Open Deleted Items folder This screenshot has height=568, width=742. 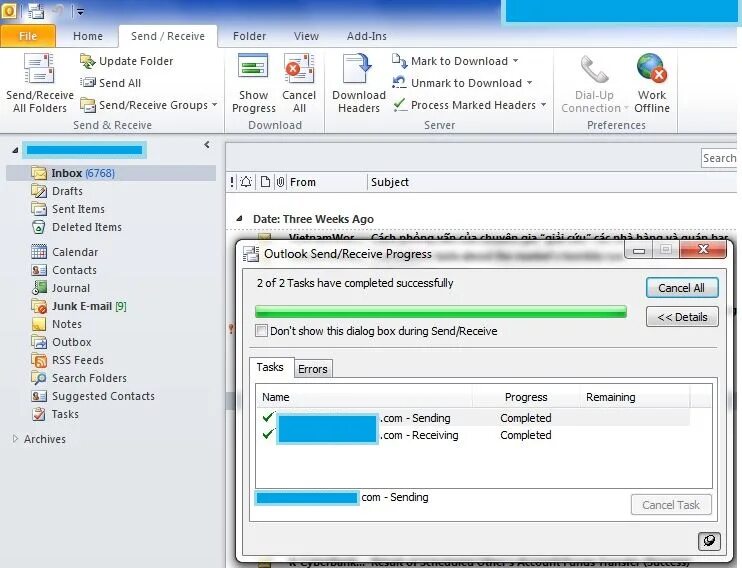[76, 227]
